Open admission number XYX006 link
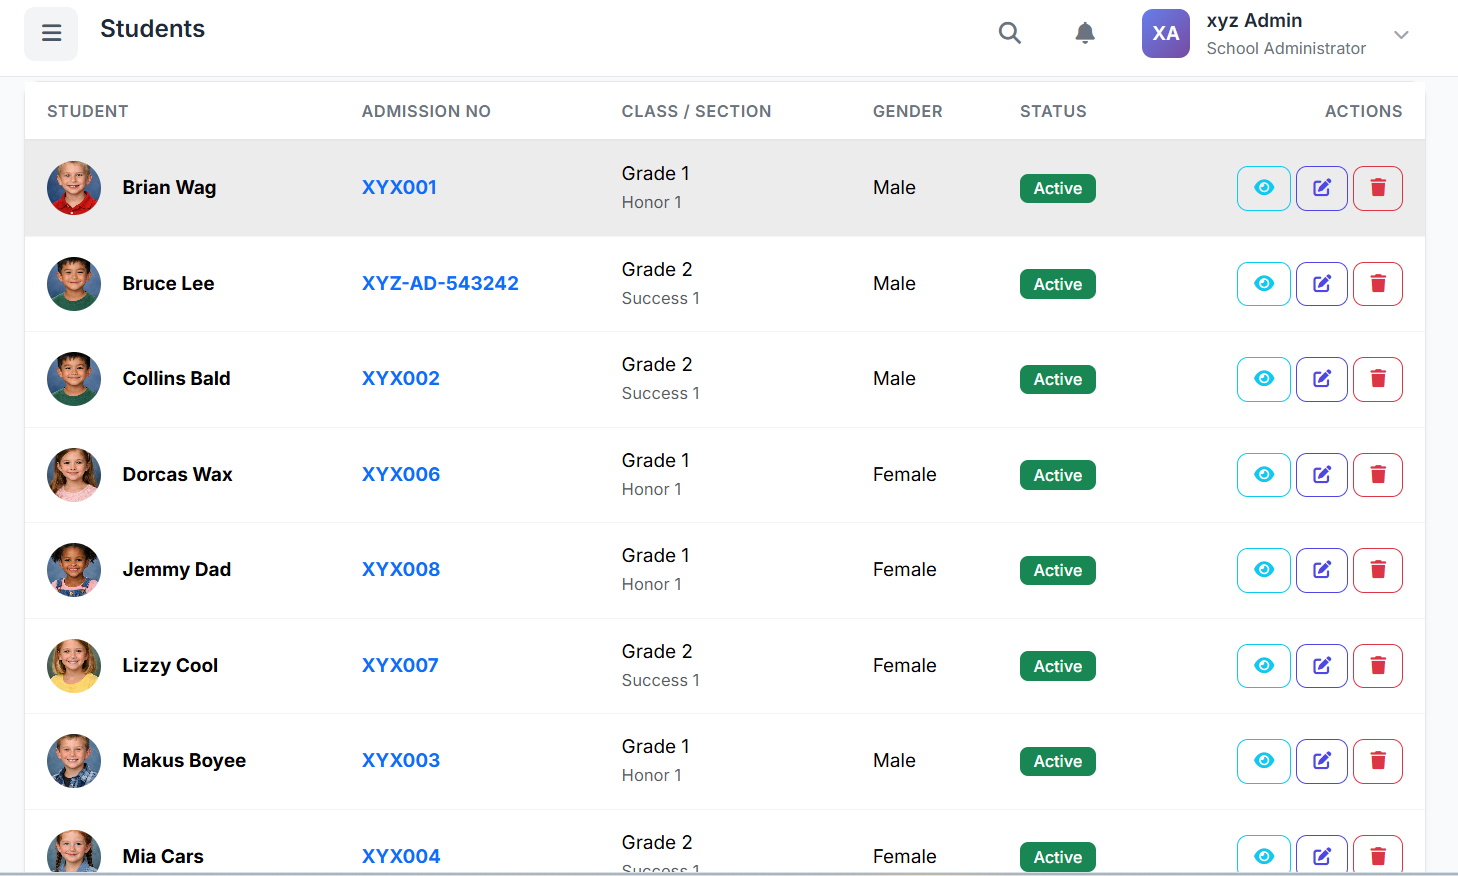The image size is (1458, 876). click(401, 474)
